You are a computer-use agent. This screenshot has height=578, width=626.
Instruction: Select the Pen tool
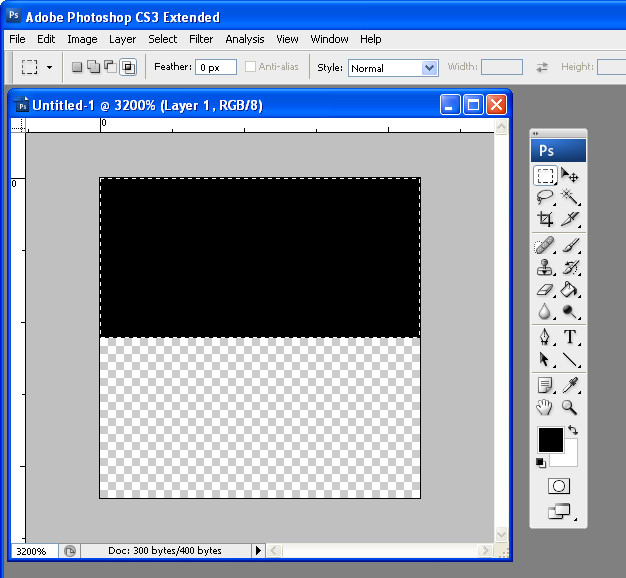click(545, 337)
